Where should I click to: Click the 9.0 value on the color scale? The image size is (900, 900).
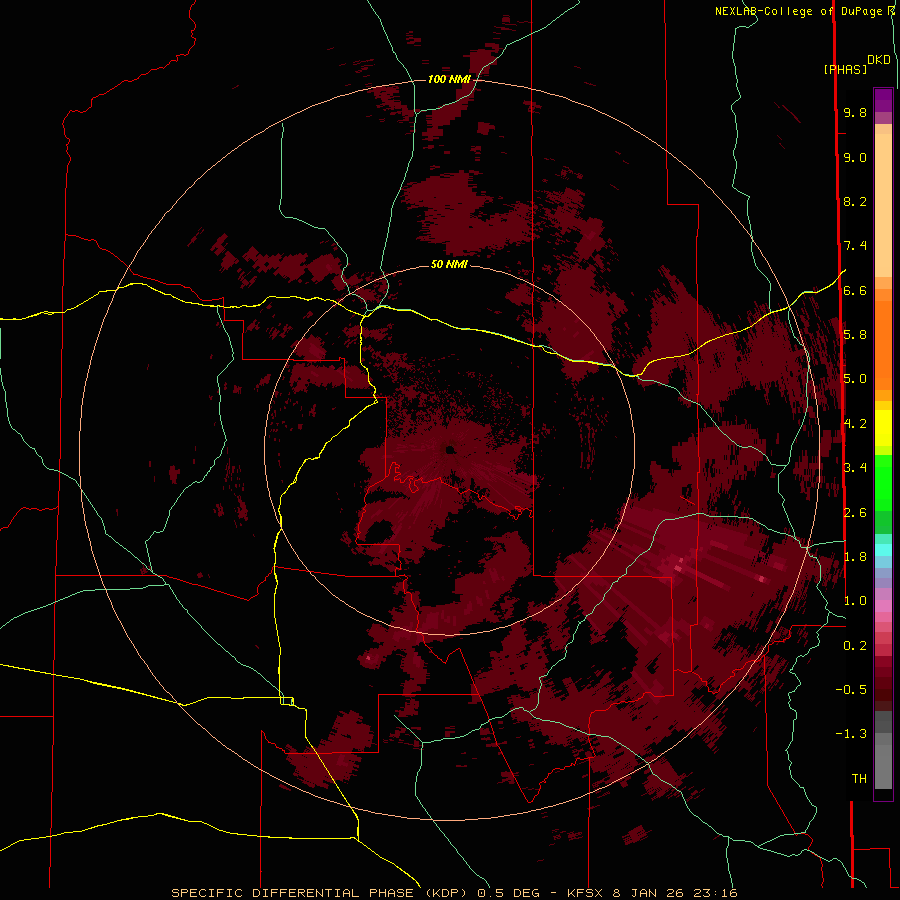855,157
